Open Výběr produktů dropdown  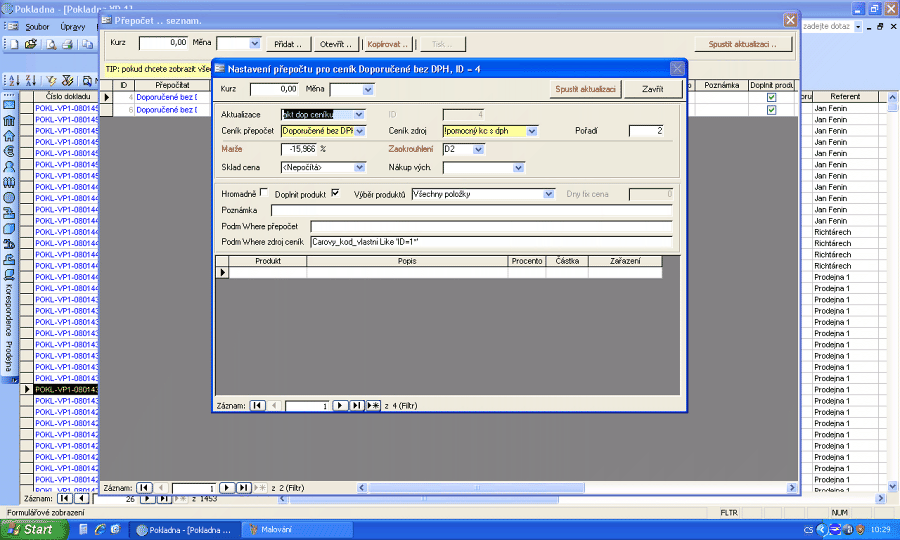tap(549, 194)
